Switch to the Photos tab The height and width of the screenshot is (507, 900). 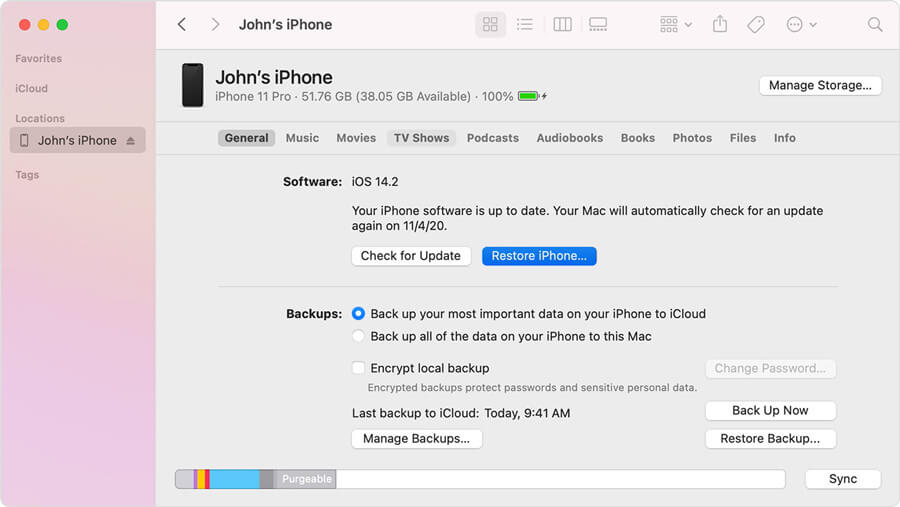coord(692,138)
